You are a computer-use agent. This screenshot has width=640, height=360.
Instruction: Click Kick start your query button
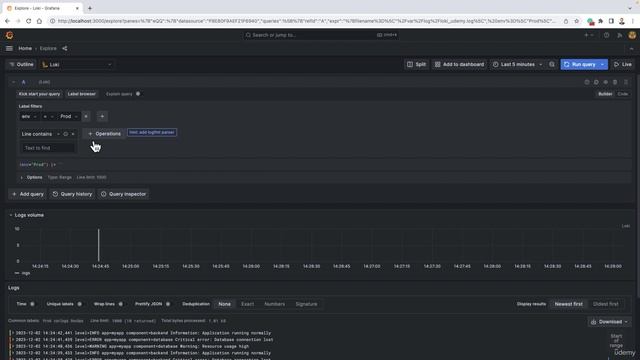click(x=39, y=94)
